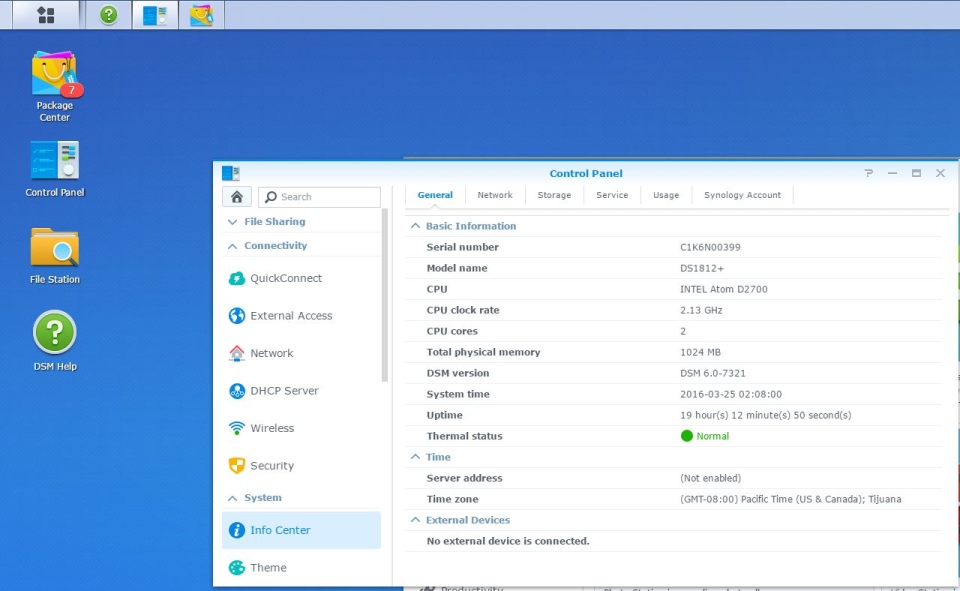
Task: Open Wireless settings
Action: coord(301,428)
